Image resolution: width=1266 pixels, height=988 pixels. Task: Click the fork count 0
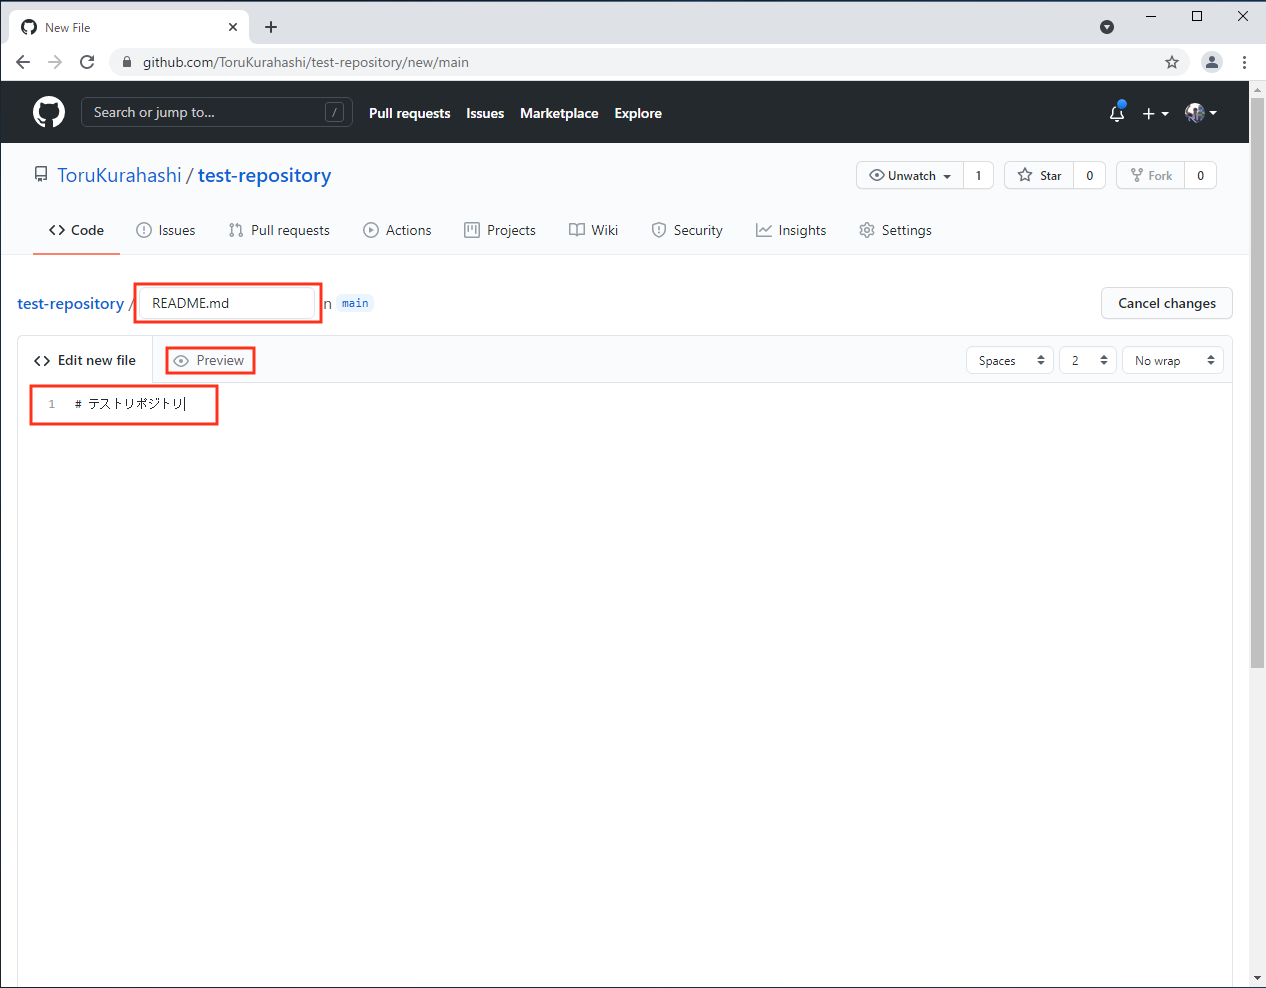pyautogui.click(x=1201, y=175)
